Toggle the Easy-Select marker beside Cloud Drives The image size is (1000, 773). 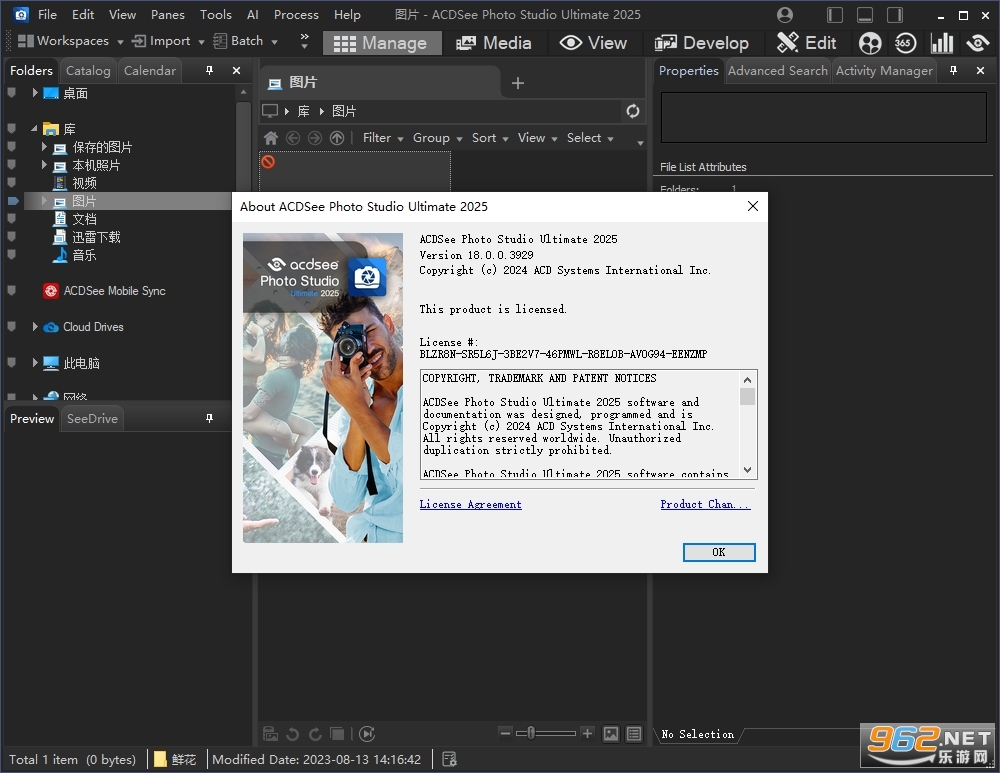[x=11, y=327]
